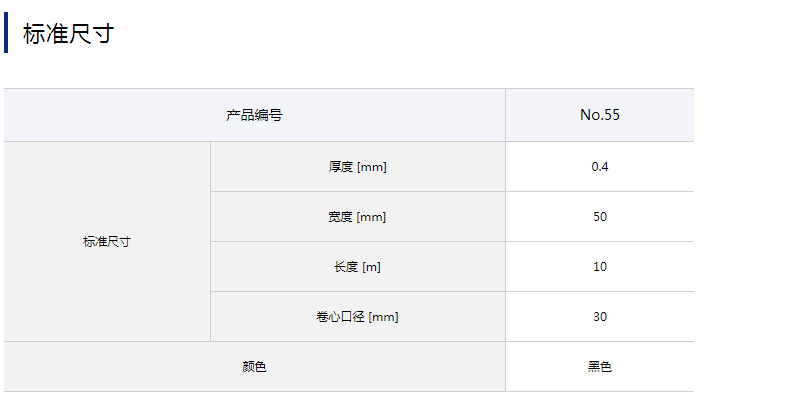Click the [mm] unit next to 卷心口径
This screenshot has height=411, width=802.
tap(384, 317)
